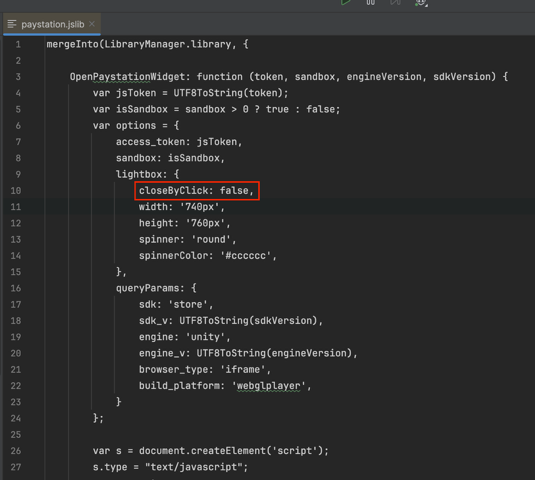
Task: Click the 'sdkVersion' parameter on line 3
Action: pyautogui.click(x=462, y=77)
